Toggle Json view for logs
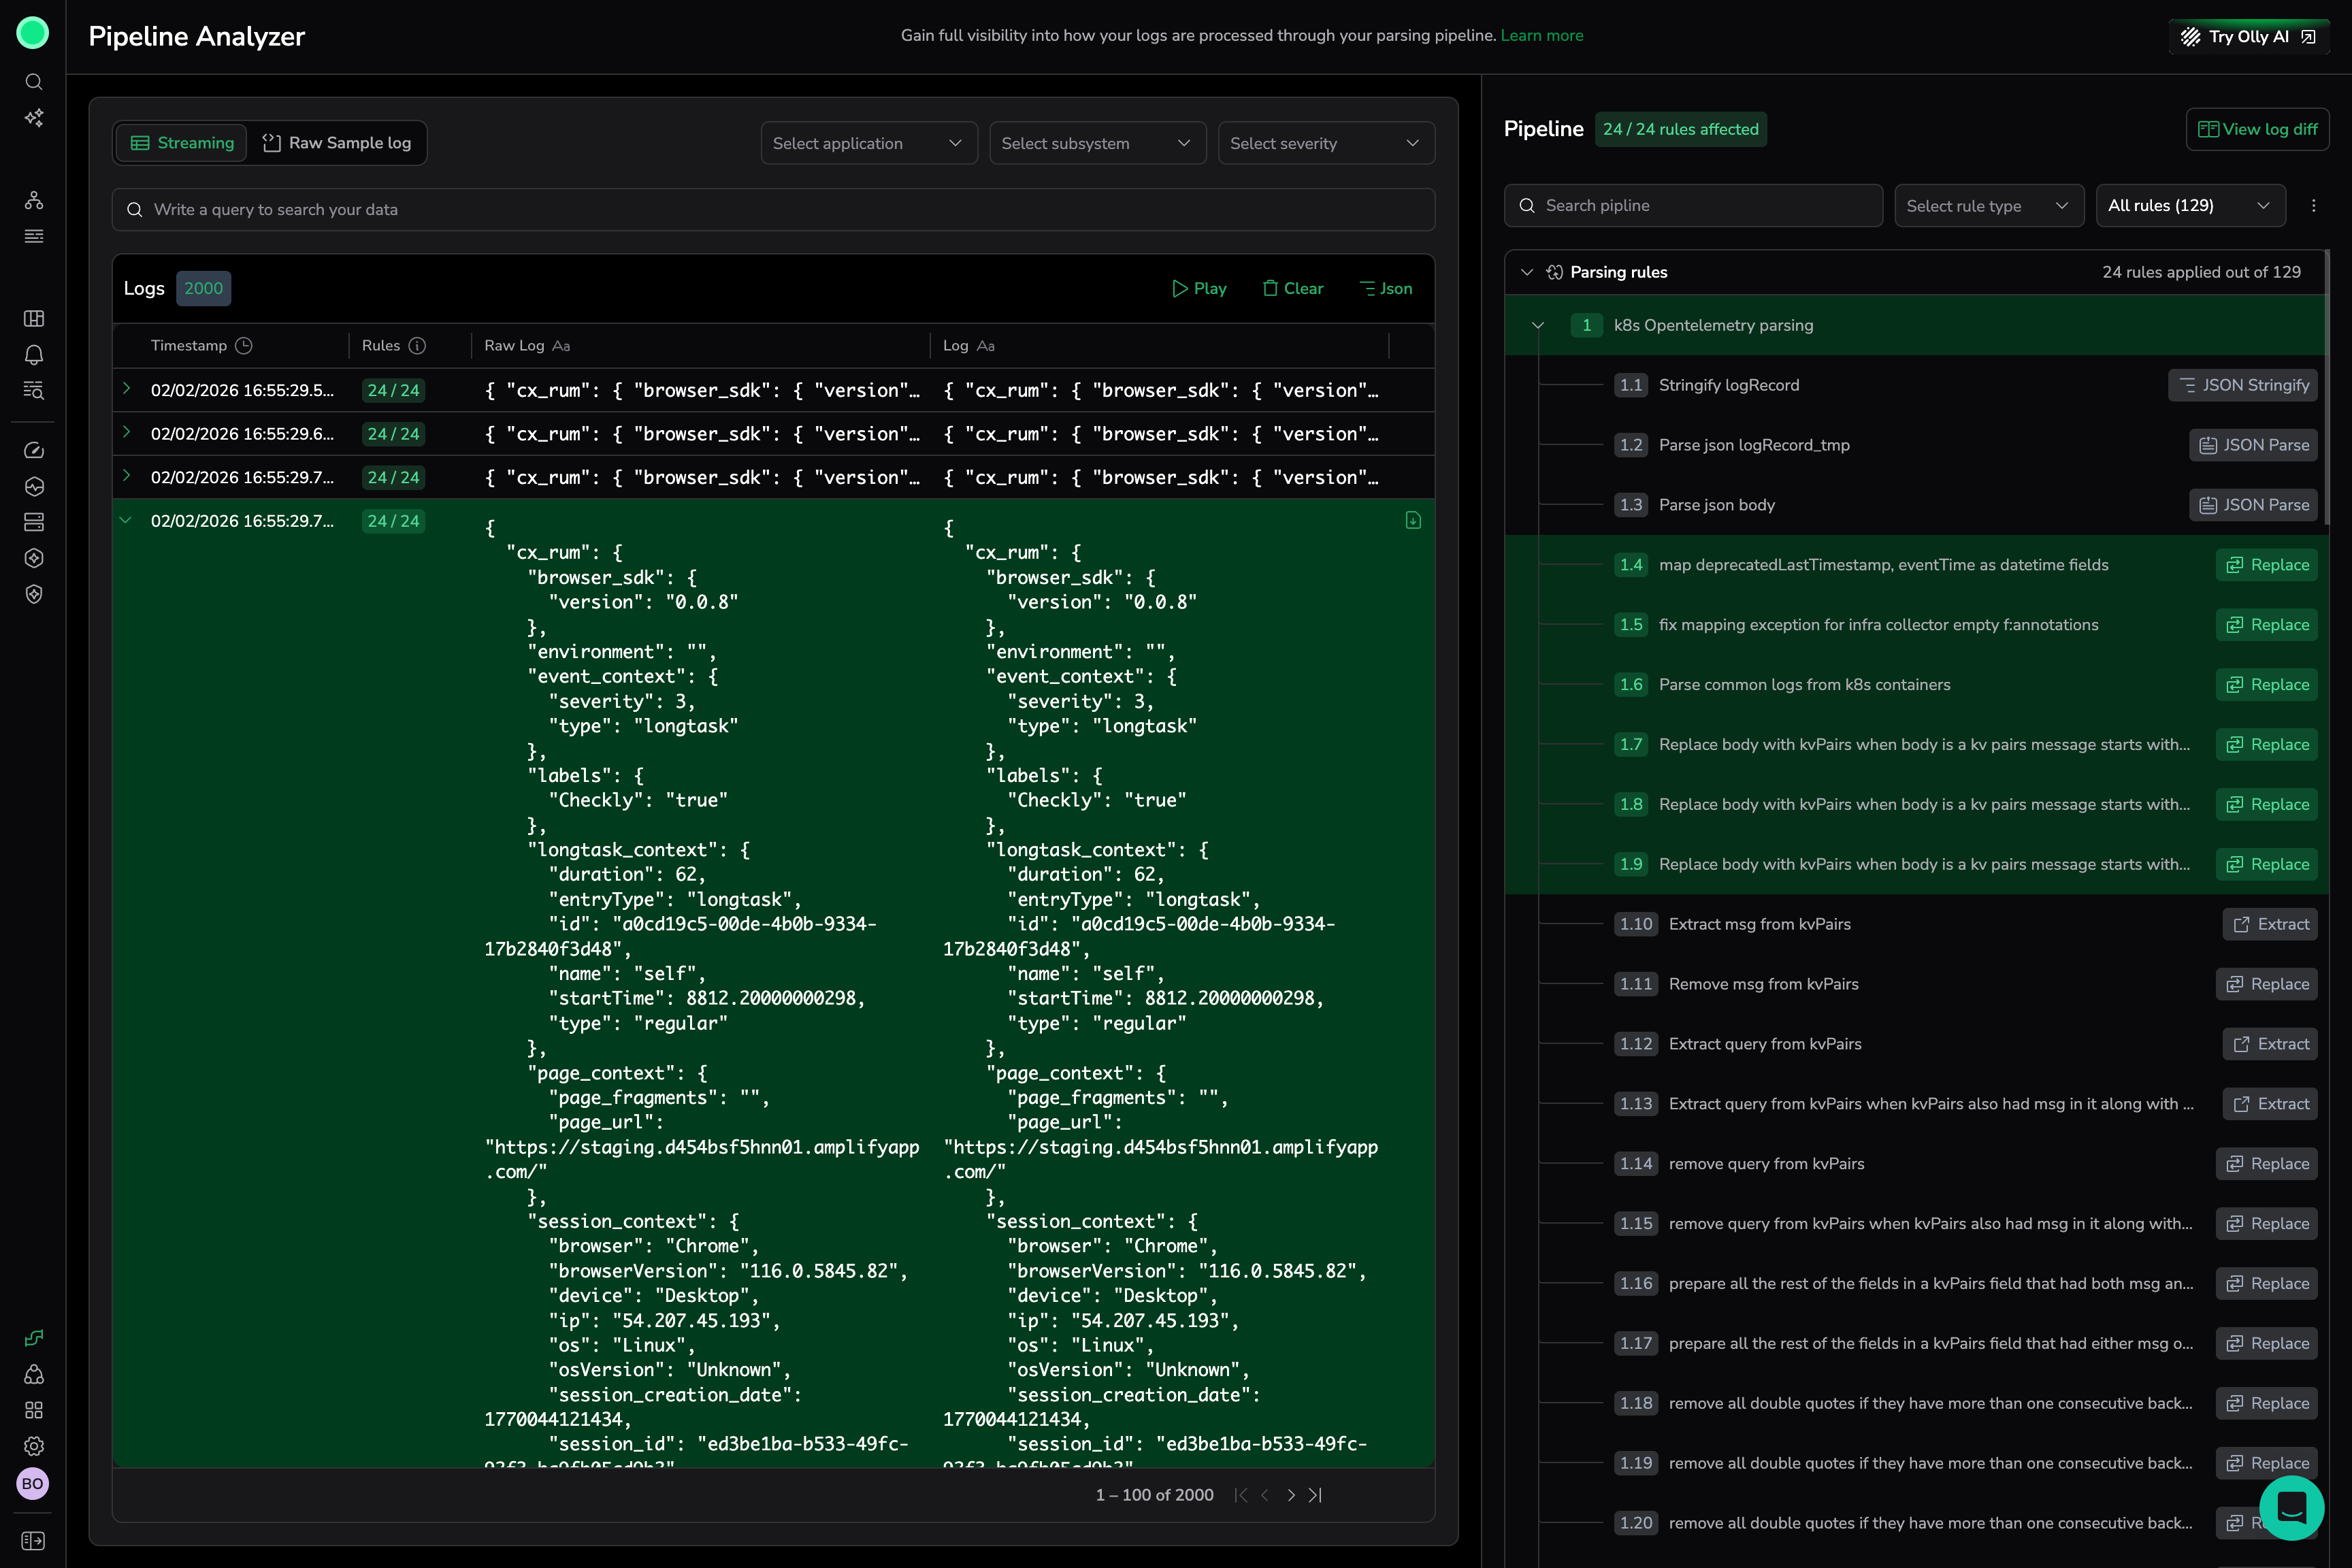Screen dimensions: 2352x1568 1386,289
